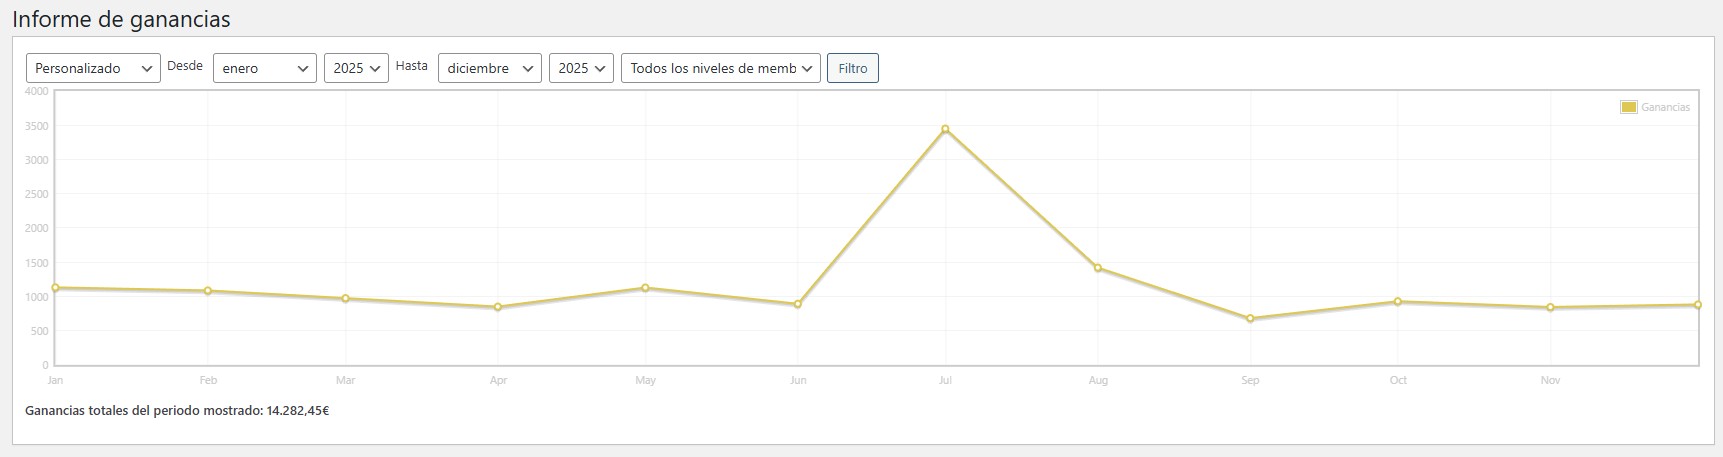The width and height of the screenshot is (1723, 457).
Task: Select the November data point
Action: point(1550,307)
